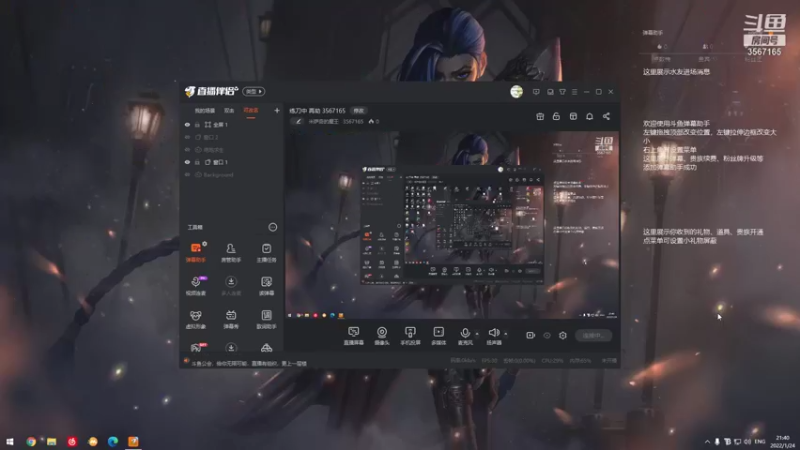The height and width of the screenshot is (450, 800).
Task: Click the share icon above preview
Action: click(606, 116)
